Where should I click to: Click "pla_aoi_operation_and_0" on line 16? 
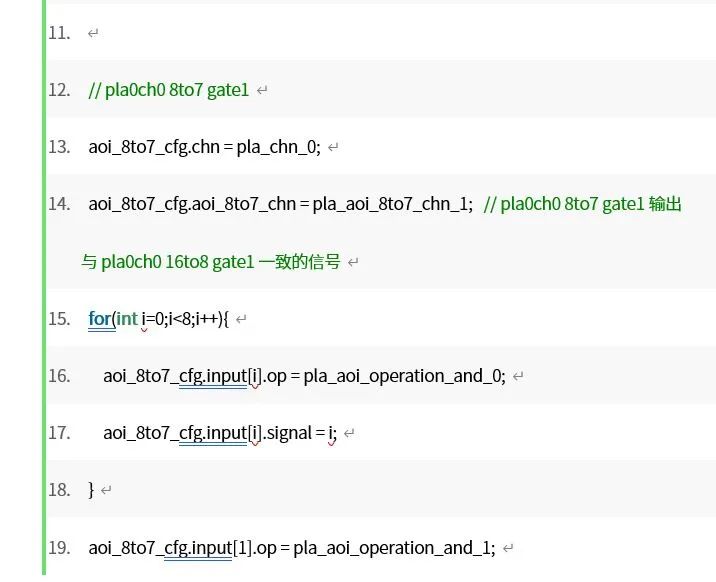pyautogui.click(x=404, y=376)
